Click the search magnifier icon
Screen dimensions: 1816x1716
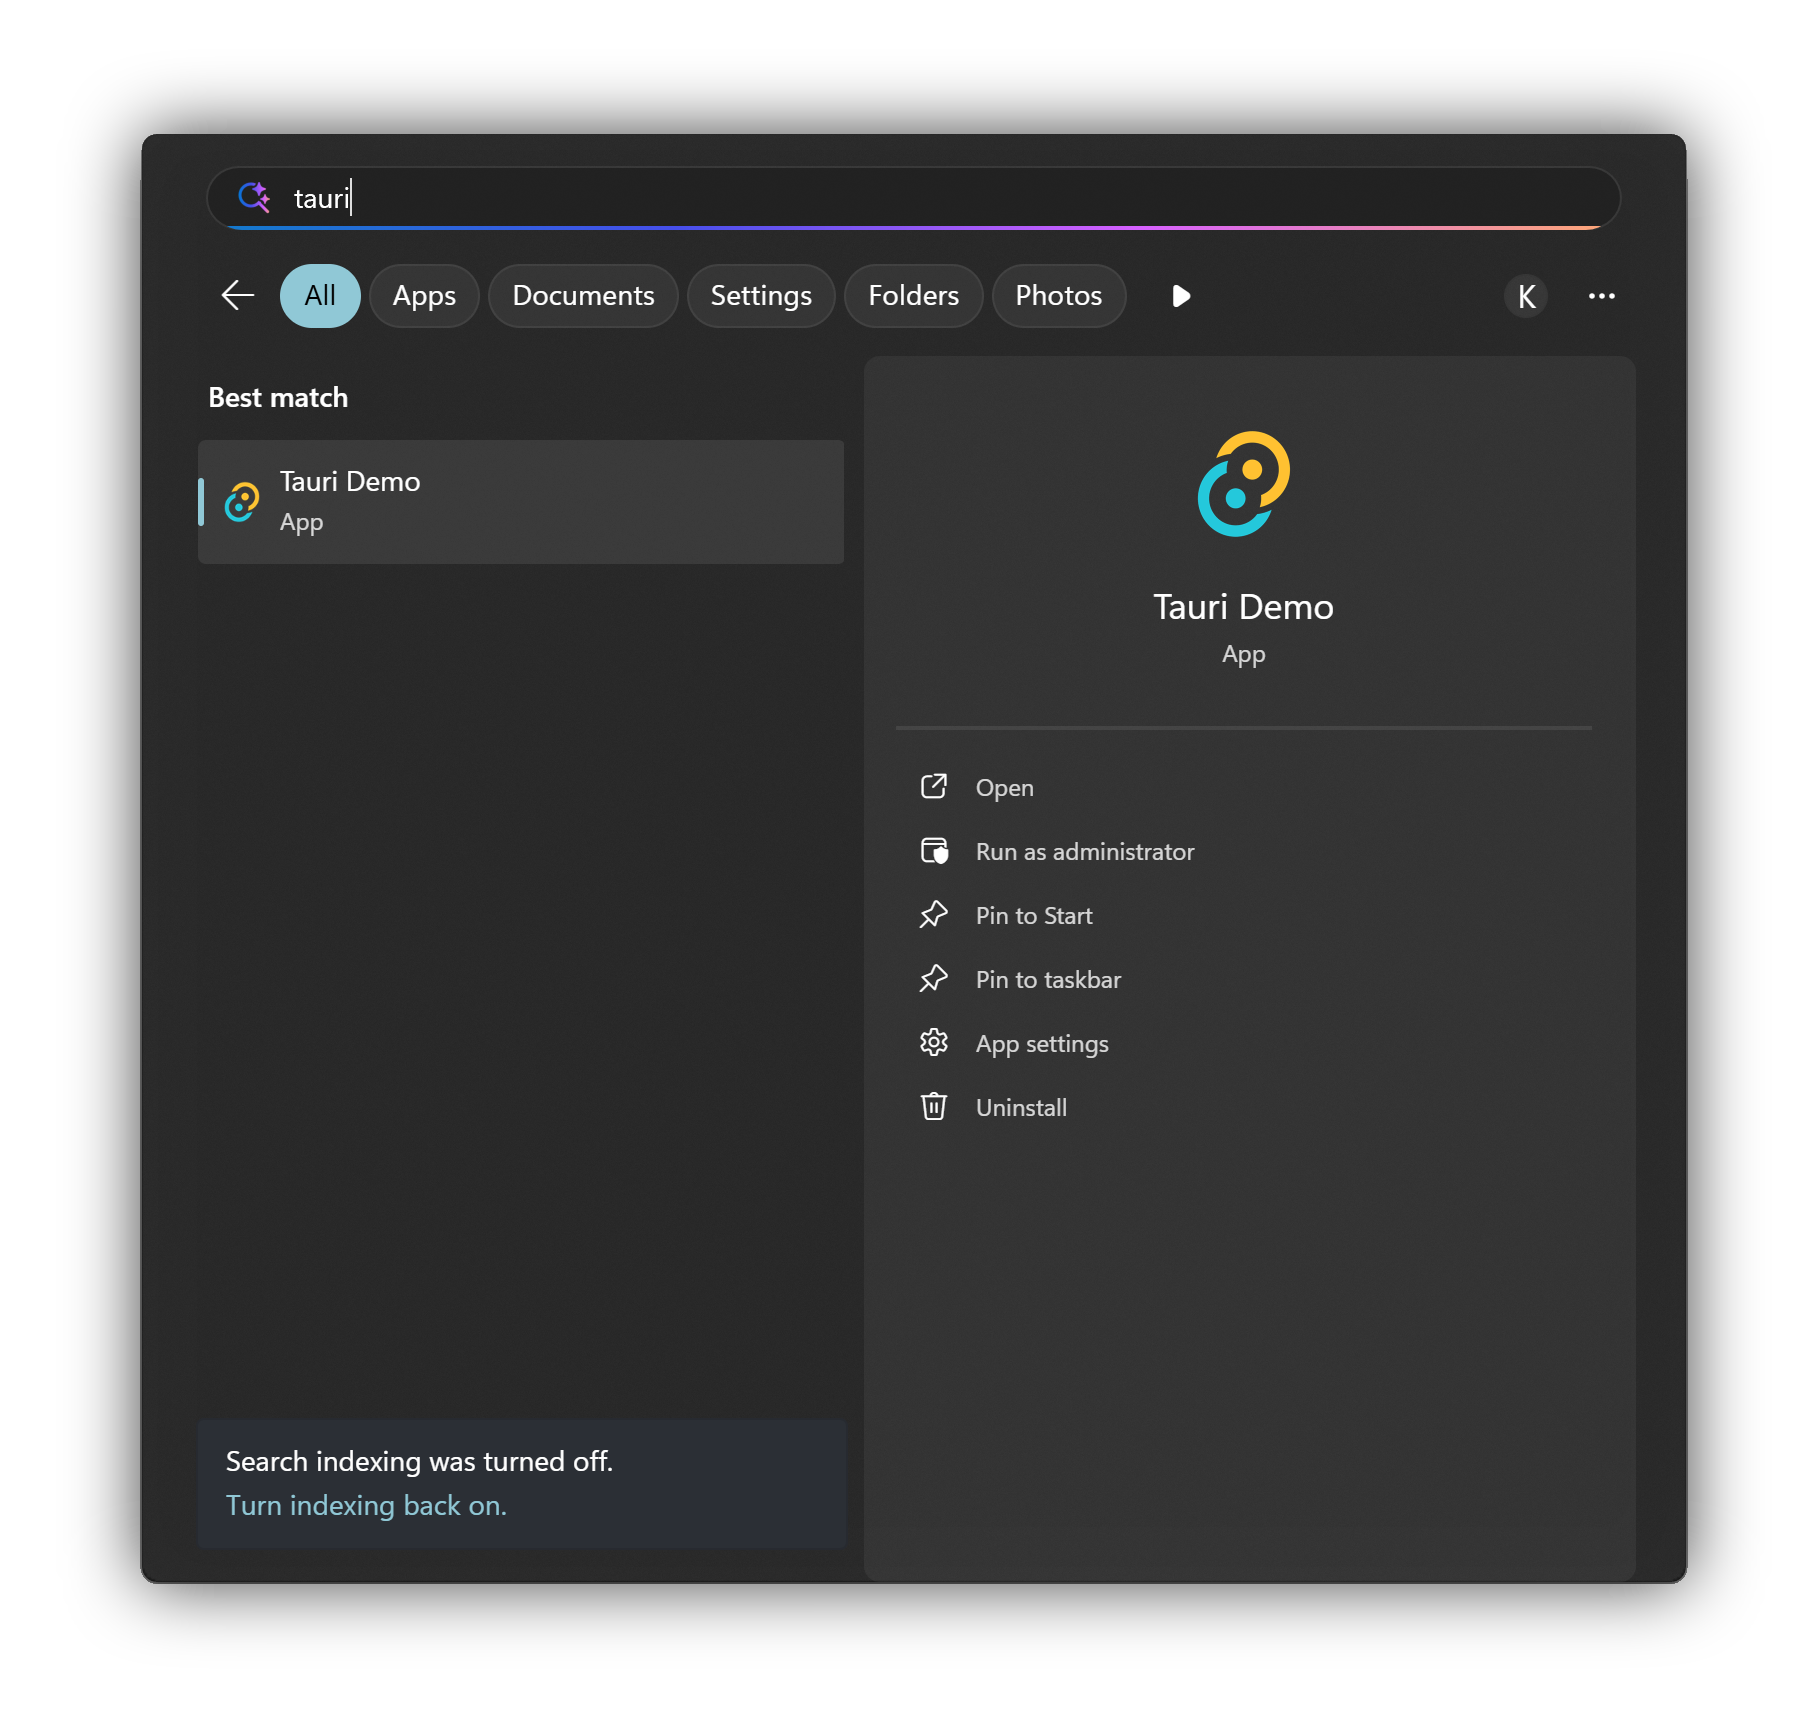click(254, 197)
